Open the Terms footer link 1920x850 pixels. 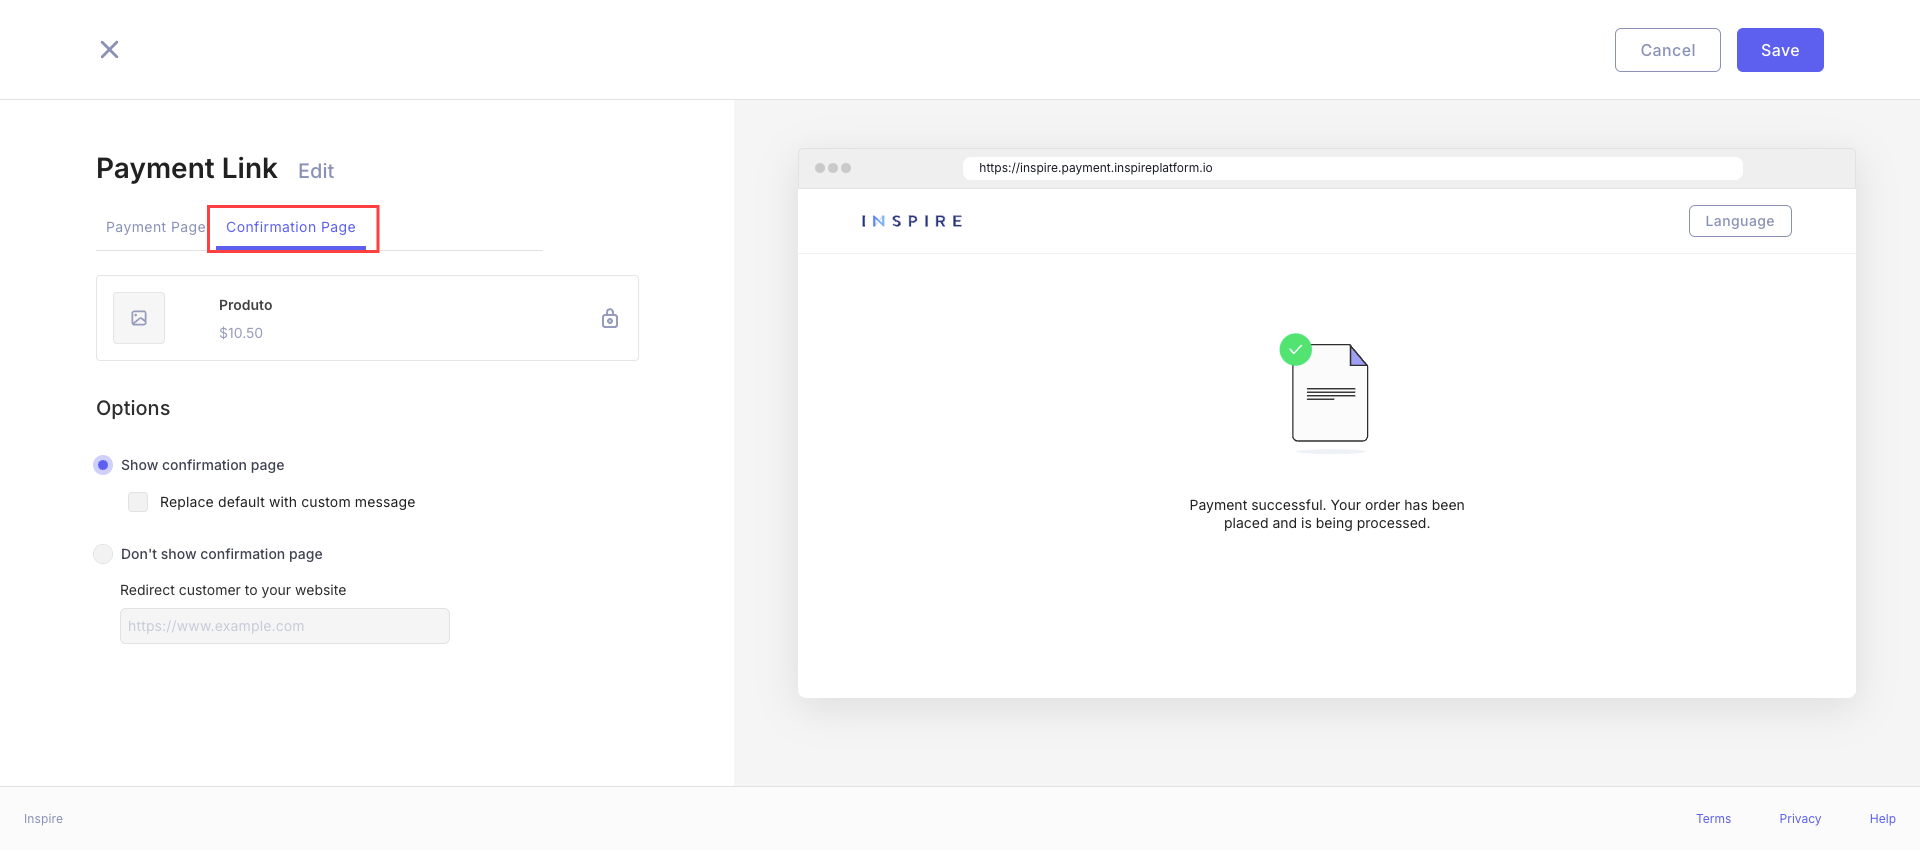(1713, 819)
